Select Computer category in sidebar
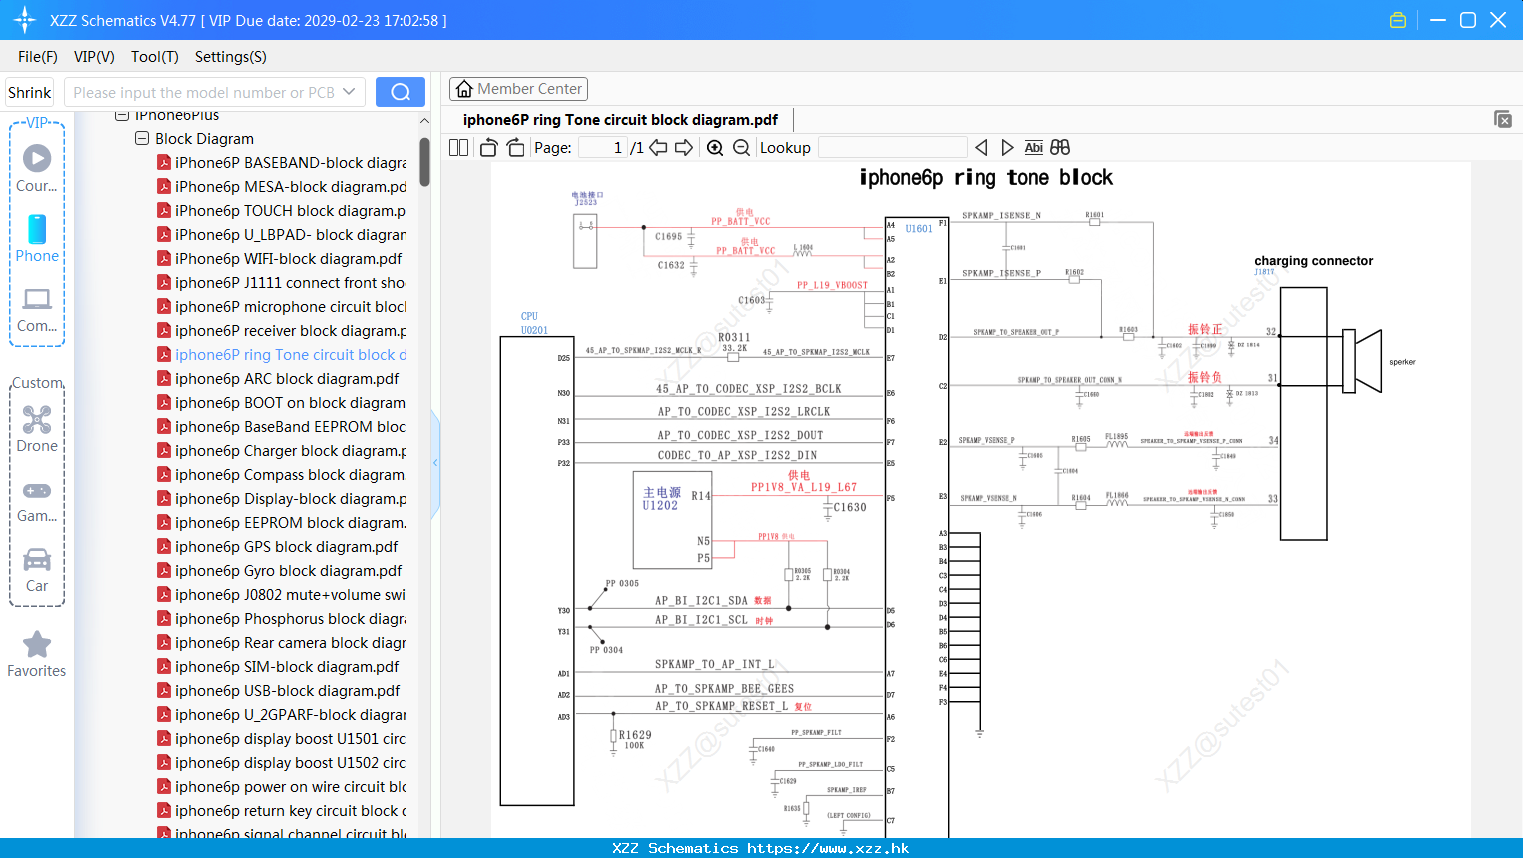This screenshot has height=858, width=1523. [37, 310]
